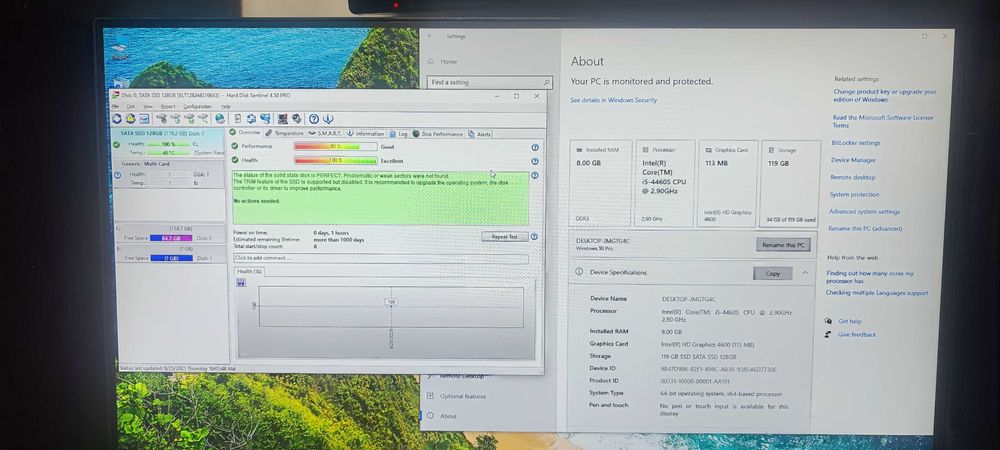
Task: Click the help icon beside Performance bar
Action: (535, 147)
